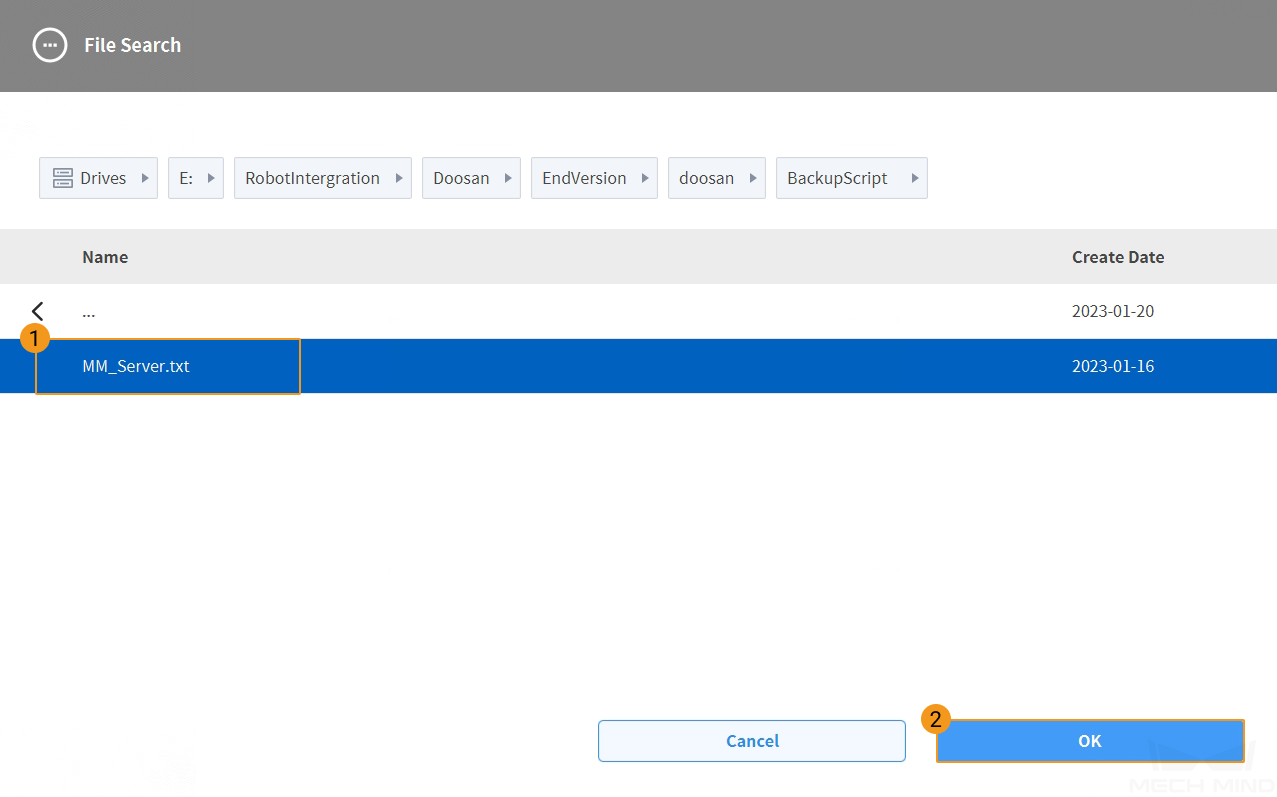Expand the arrow after lowercase doosan
The image size is (1277, 797).
tap(753, 178)
